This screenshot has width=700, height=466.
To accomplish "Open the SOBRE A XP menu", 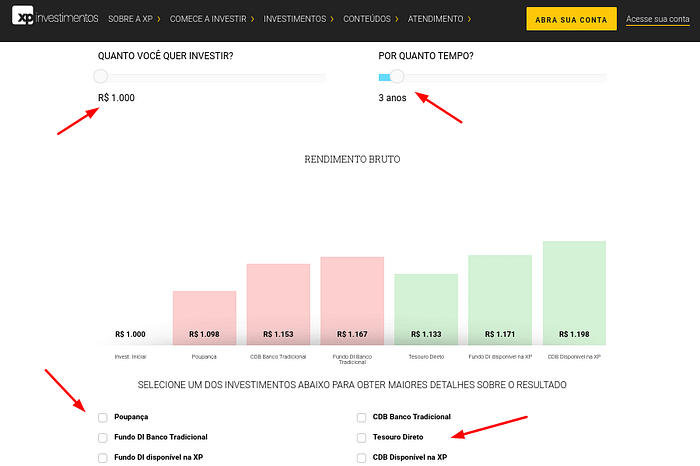I will [x=134, y=19].
